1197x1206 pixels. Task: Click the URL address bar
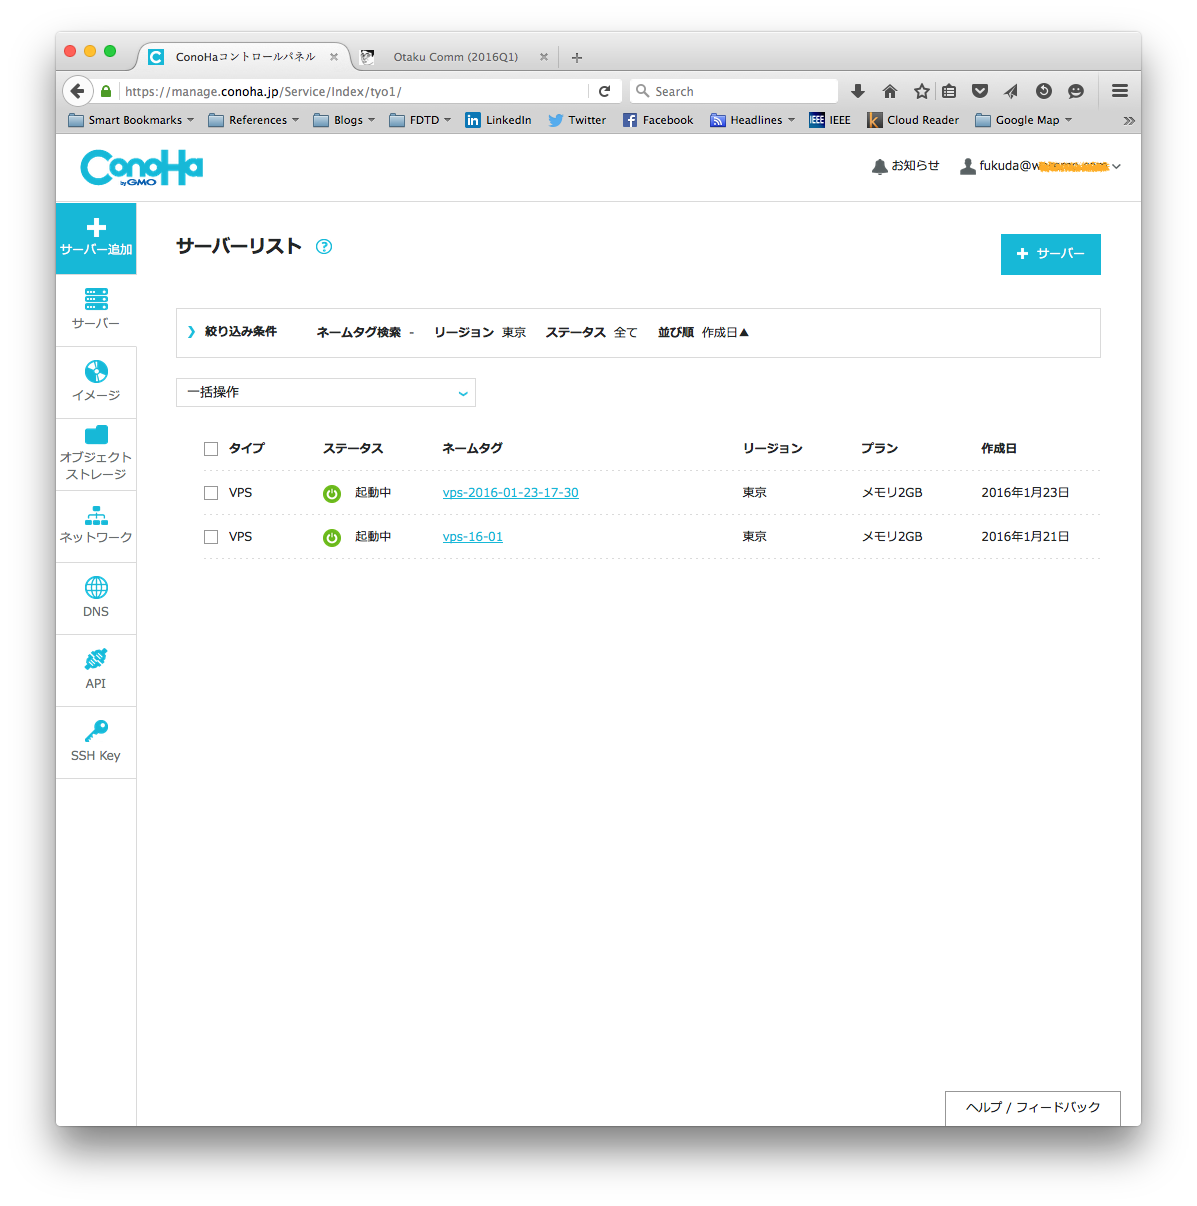[355, 91]
